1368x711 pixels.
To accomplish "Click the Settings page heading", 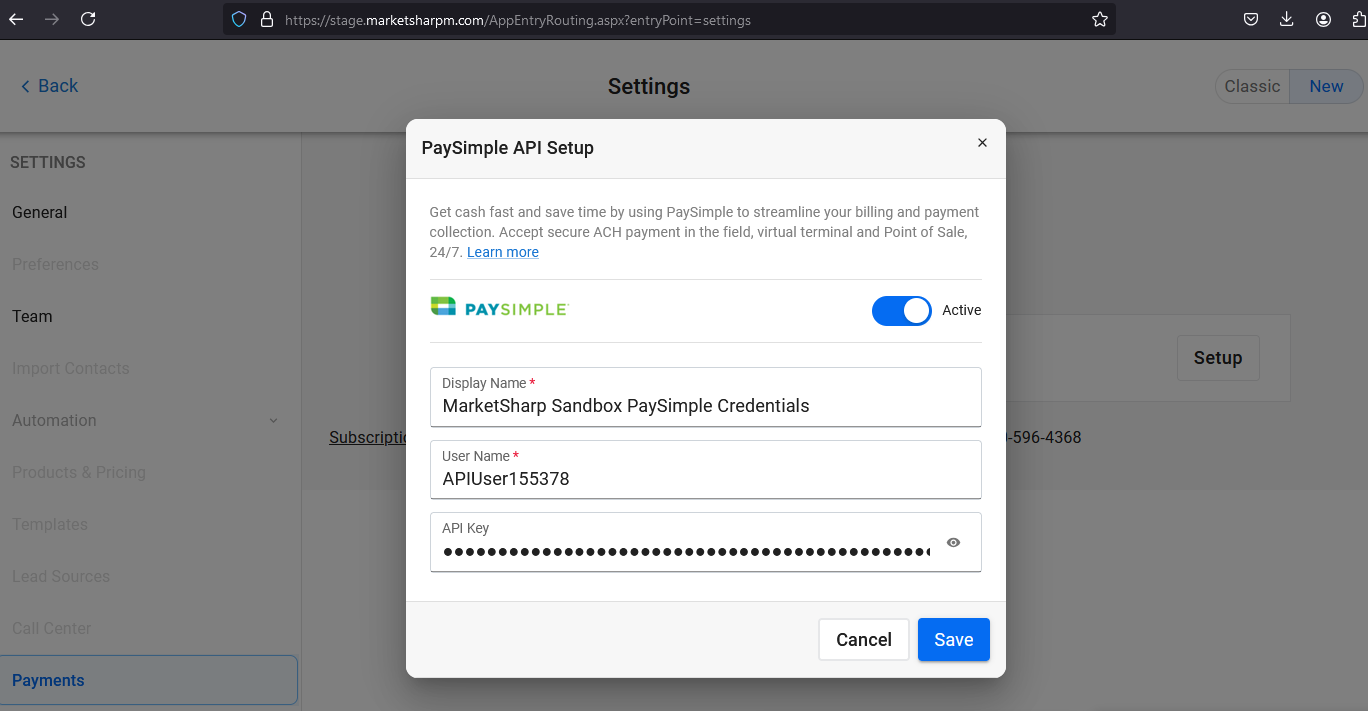I will (x=649, y=87).
